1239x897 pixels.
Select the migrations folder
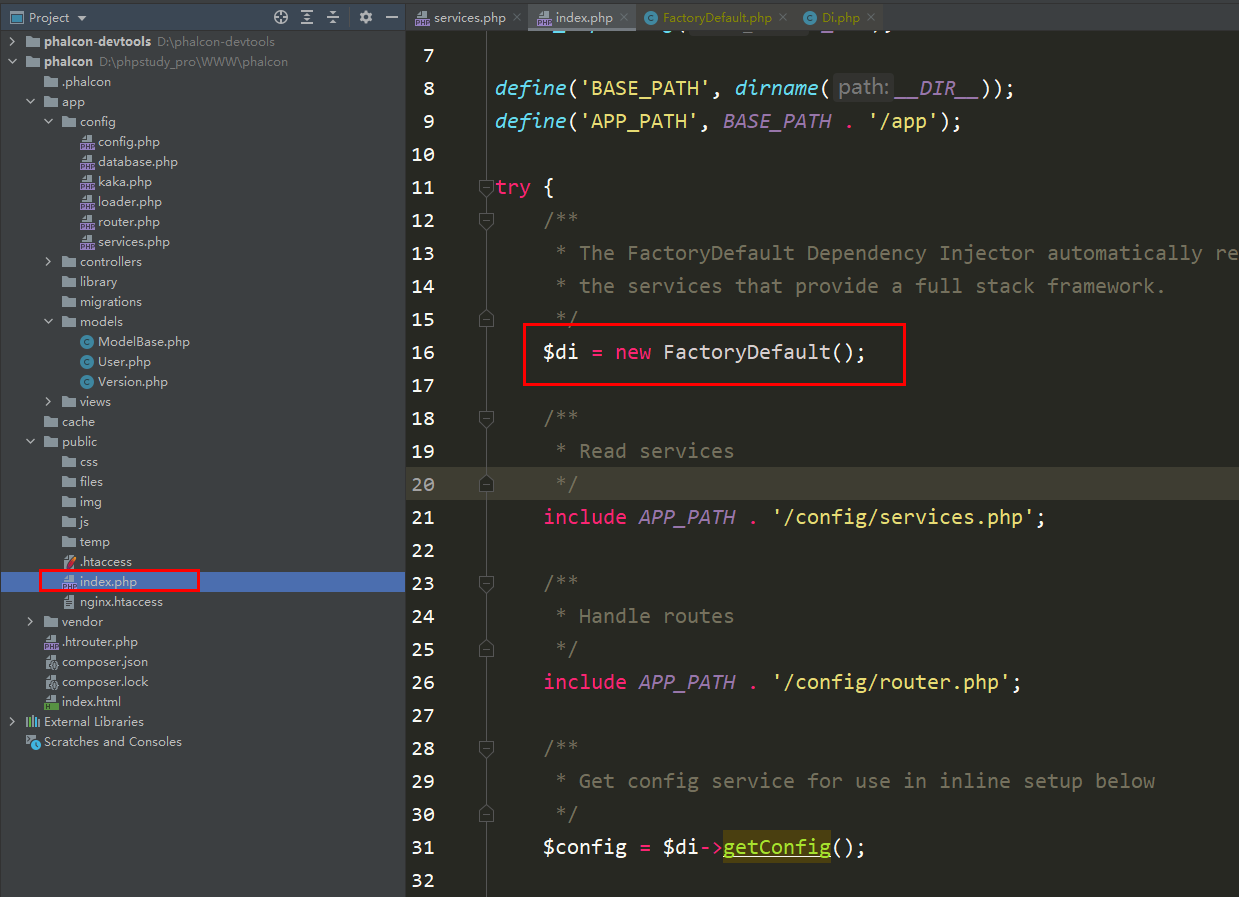click(110, 302)
